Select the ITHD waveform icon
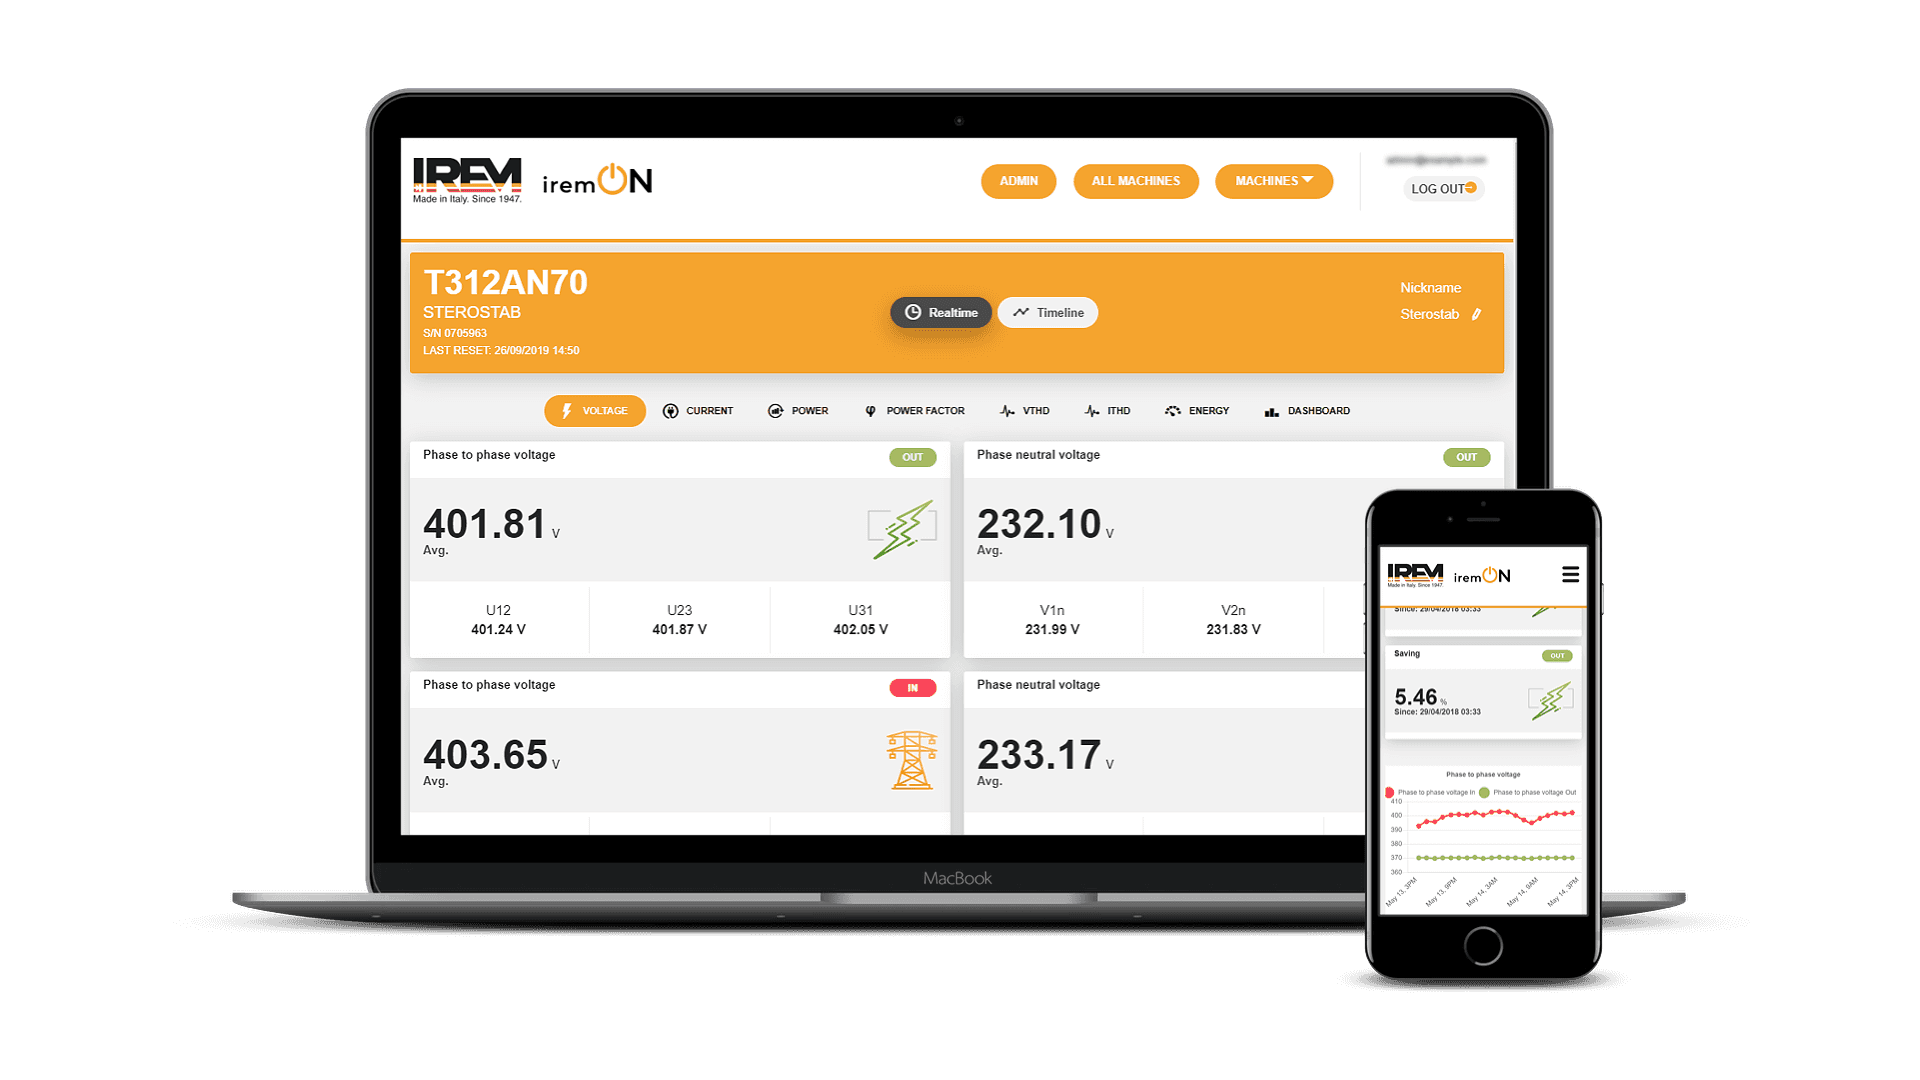 [1089, 410]
